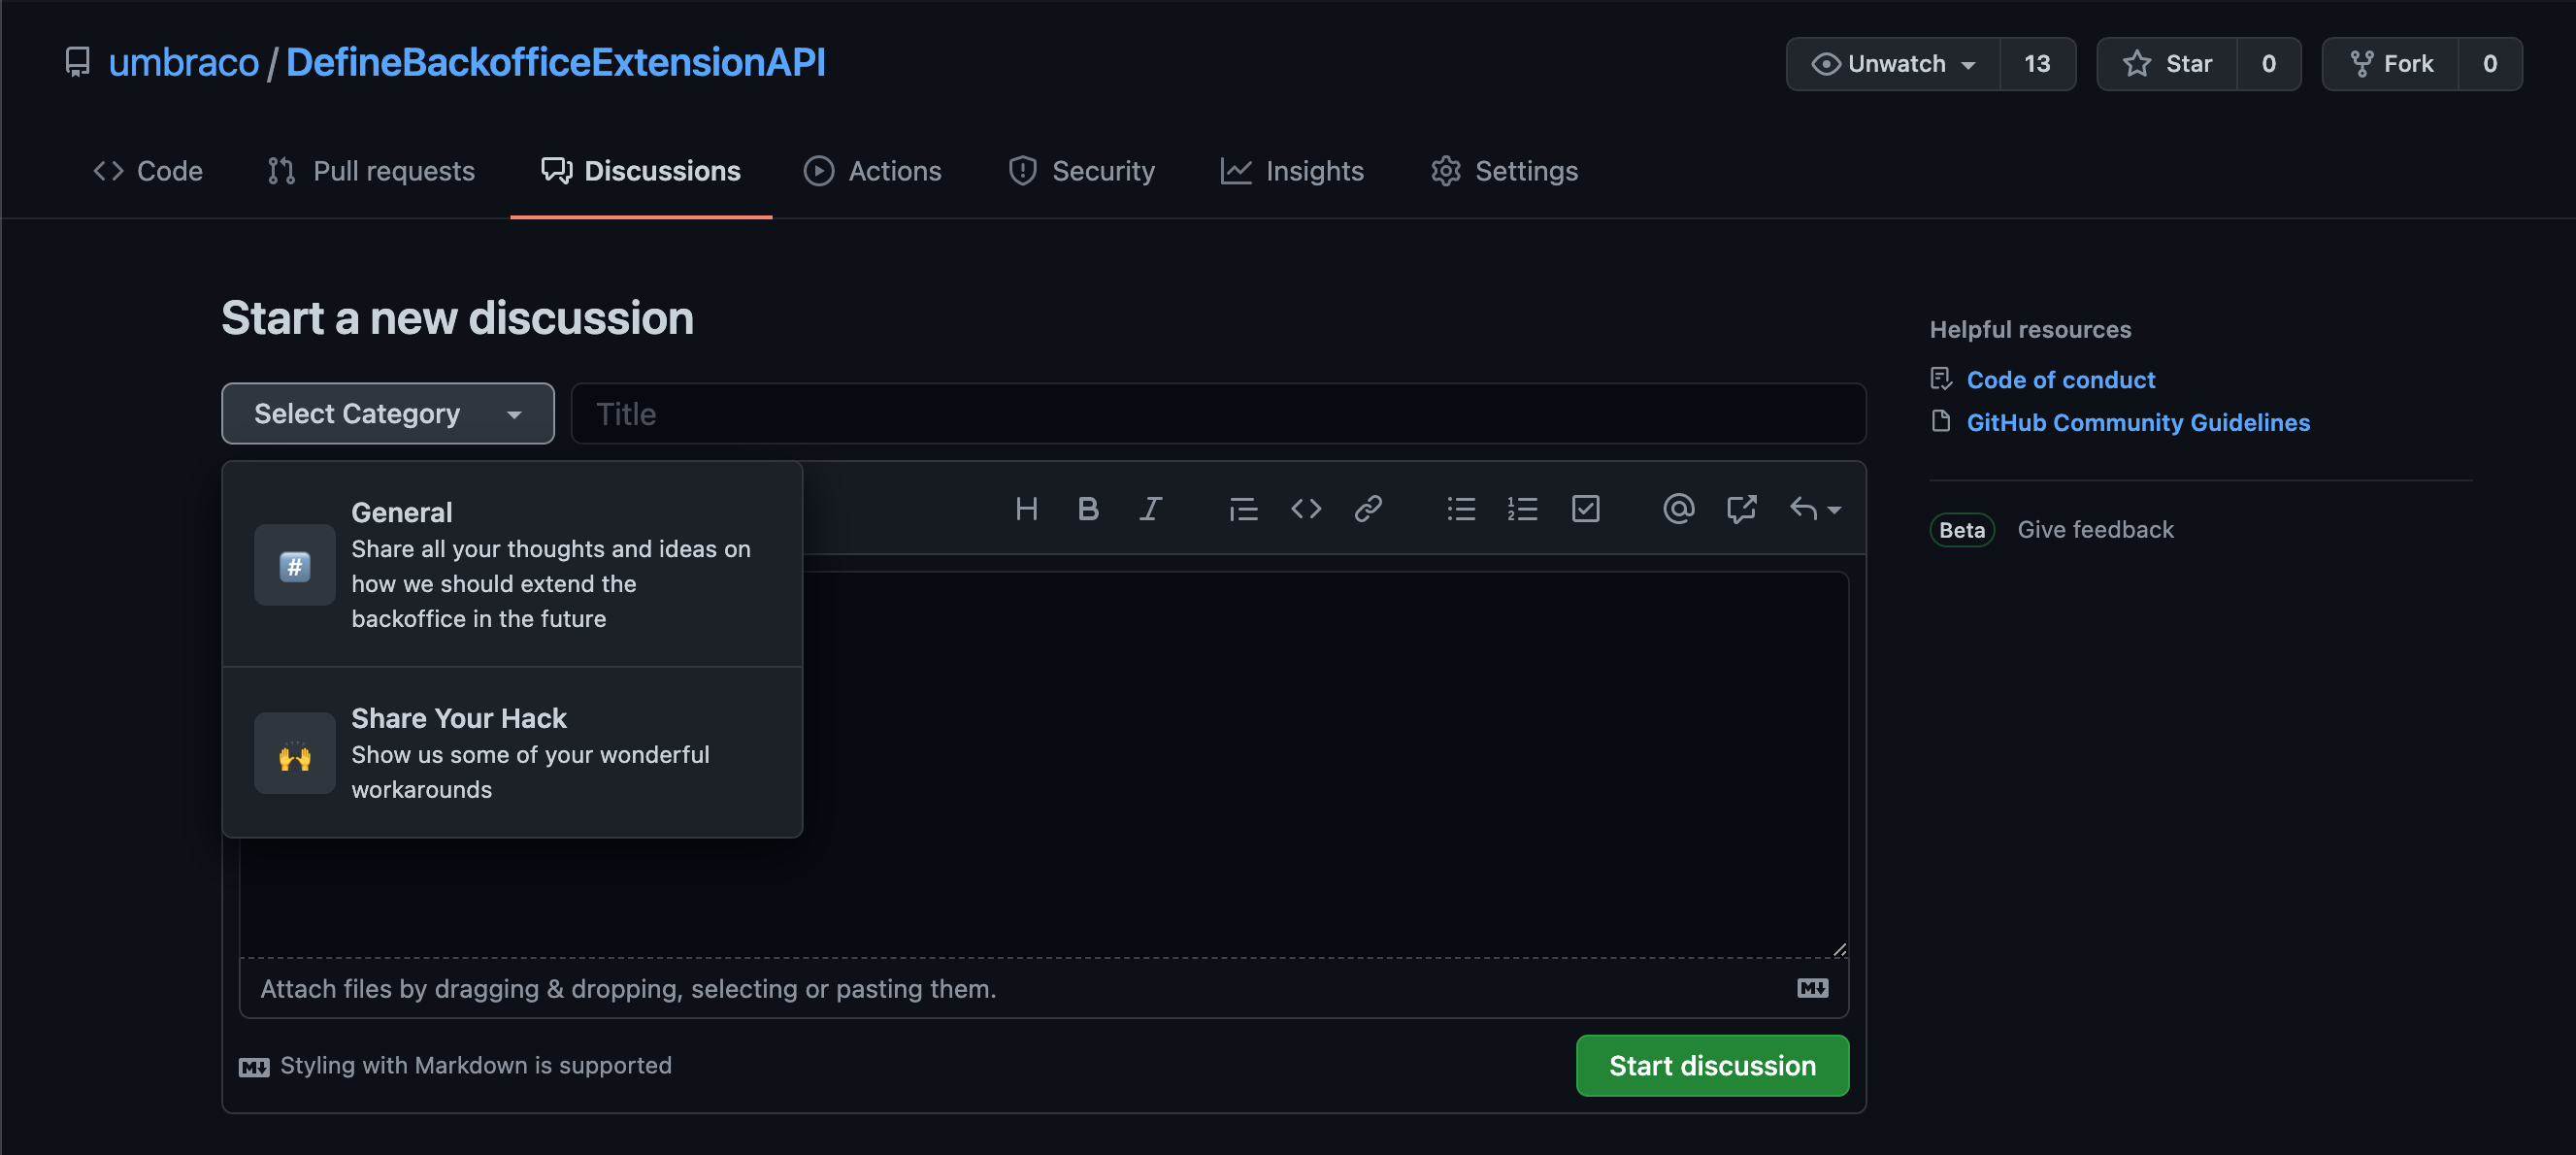The height and width of the screenshot is (1155, 2576).
Task: Open the Unwatch notifications dropdown
Action: pyautogui.click(x=1893, y=64)
